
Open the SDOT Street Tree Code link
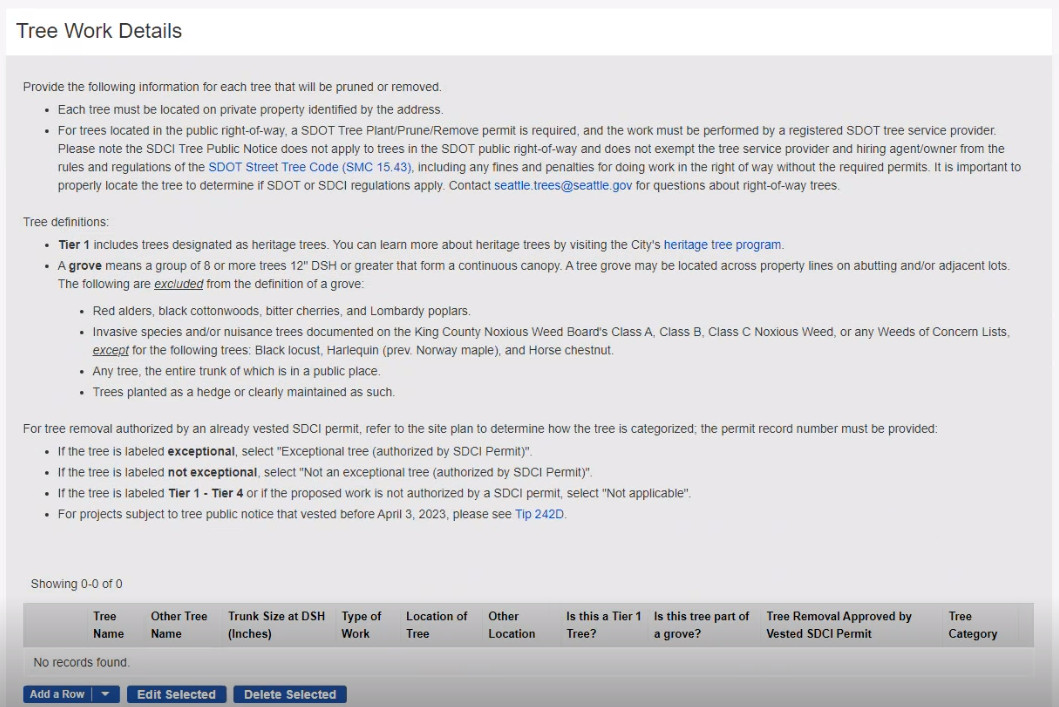pyautogui.click(x=310, y=167)
